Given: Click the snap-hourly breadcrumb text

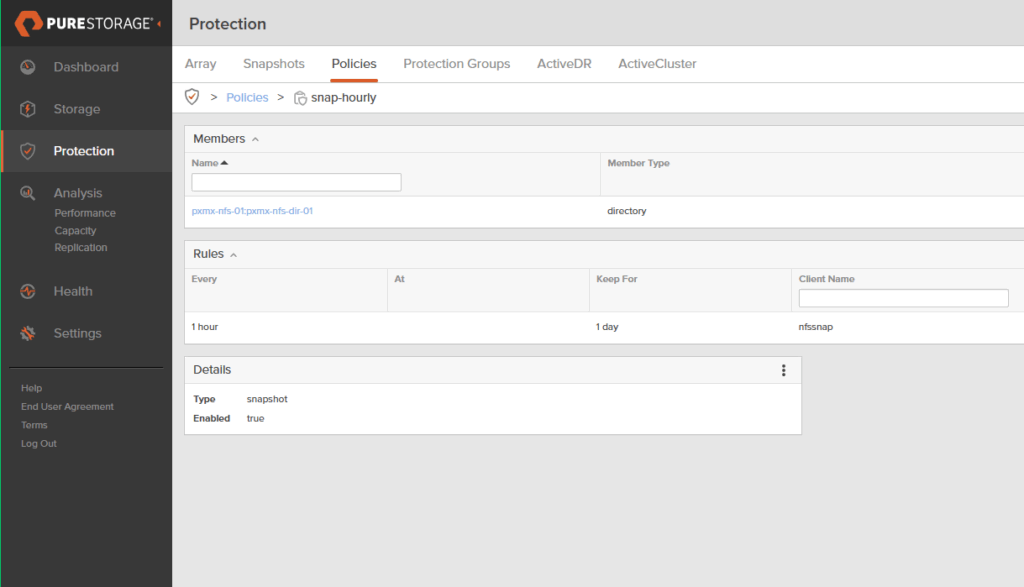Looking at the screenshot, I should (344, 97).
